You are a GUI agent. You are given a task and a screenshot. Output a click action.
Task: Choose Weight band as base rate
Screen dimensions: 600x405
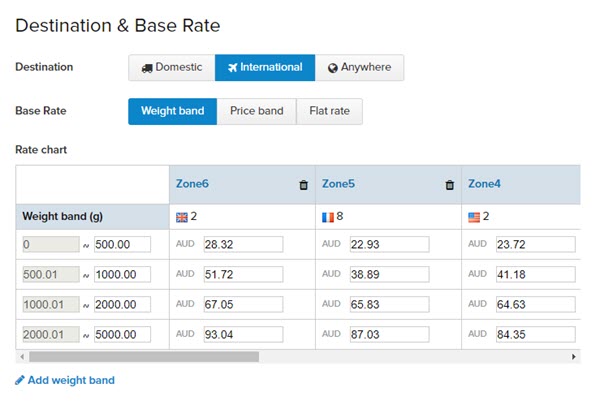(173, 111)
